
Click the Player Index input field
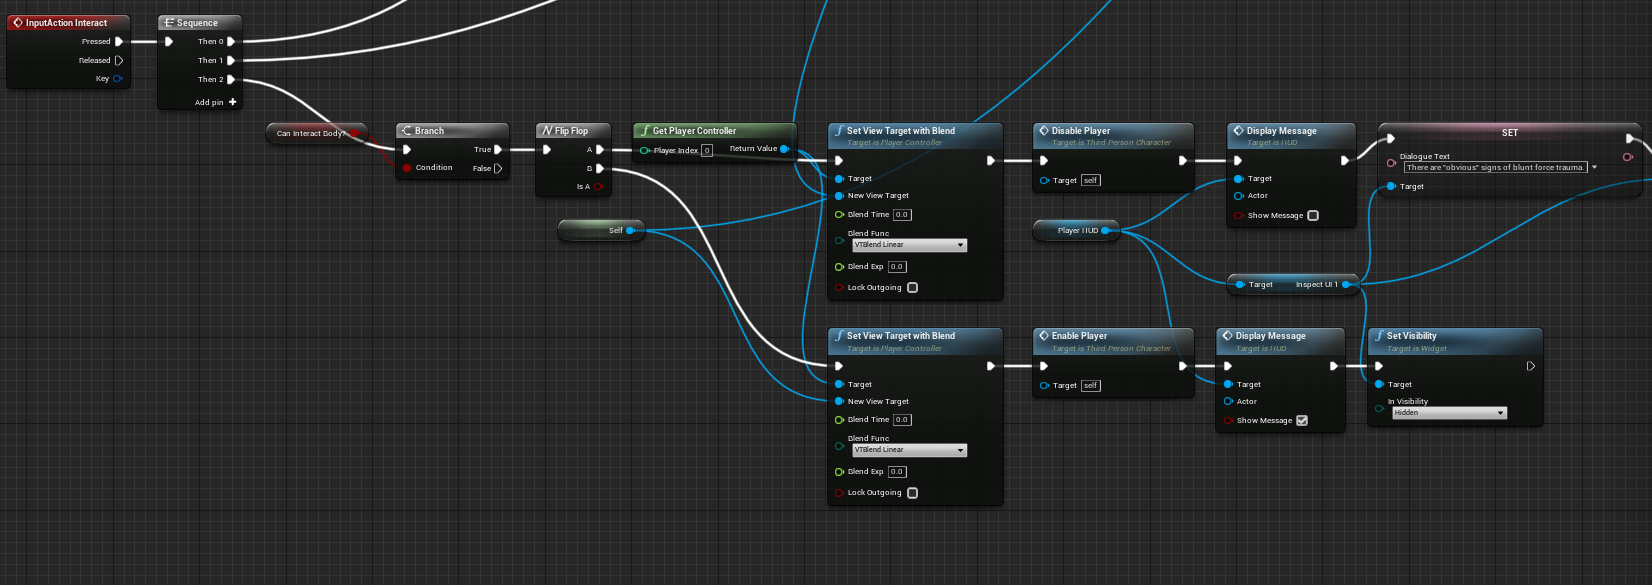point(707,151)
